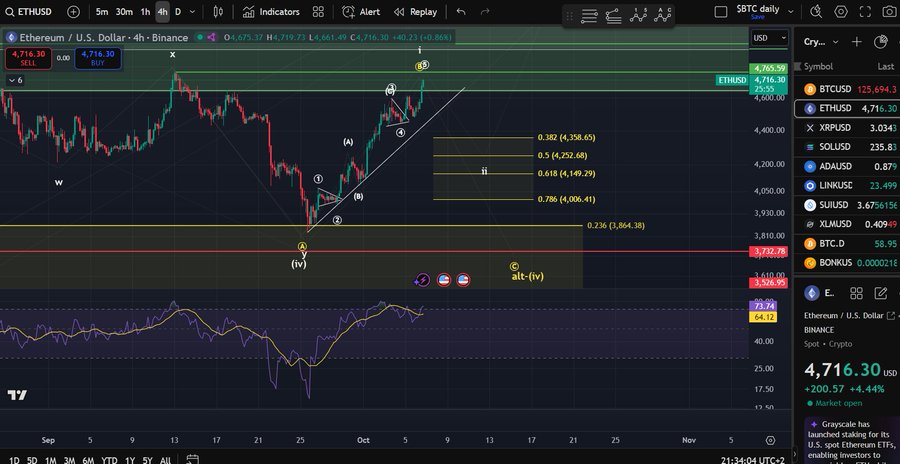The image size is (900, 464).
Task: Select XRPUSD in the watchlist
Action: coord(847,127)
